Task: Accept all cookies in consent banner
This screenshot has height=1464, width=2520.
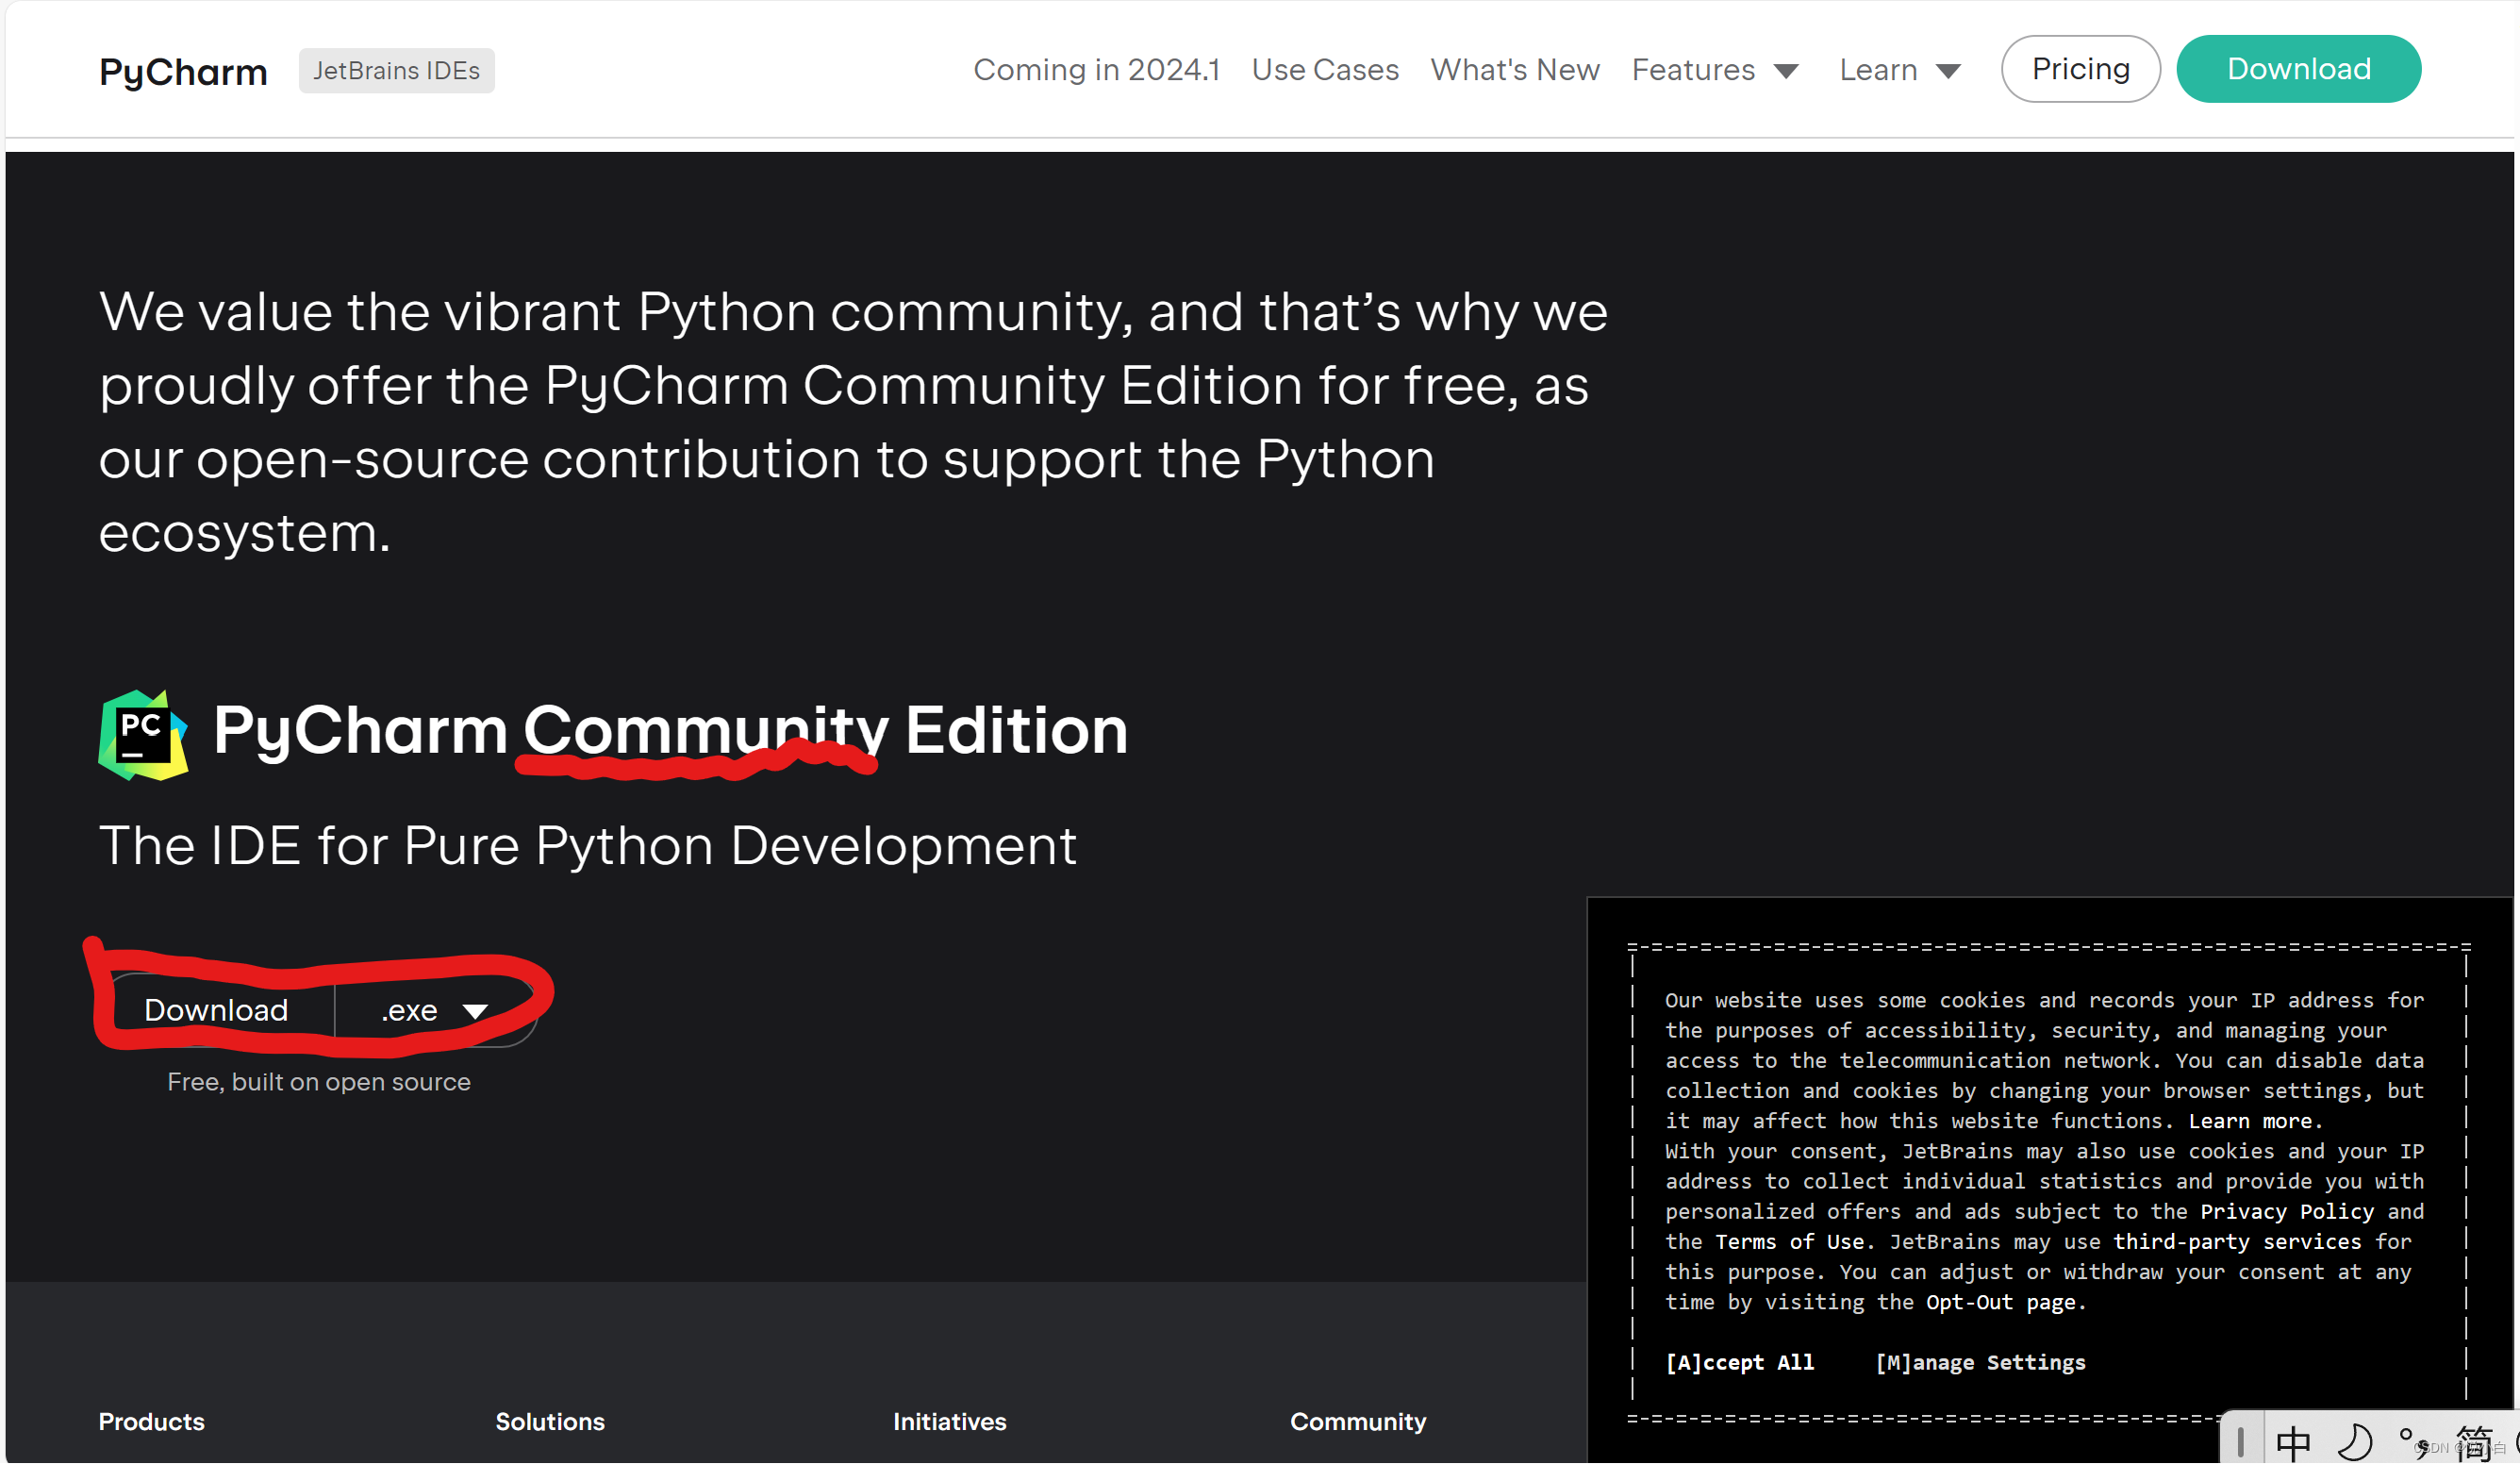Action: pyautogui.click(x=1739, y=1363)
